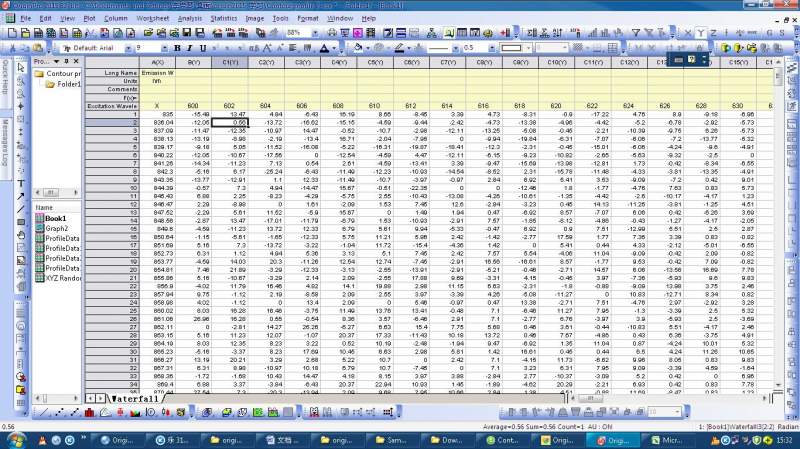Open Project Explorer panel options arrow
The image size is (800, 449).
[56, 61]
